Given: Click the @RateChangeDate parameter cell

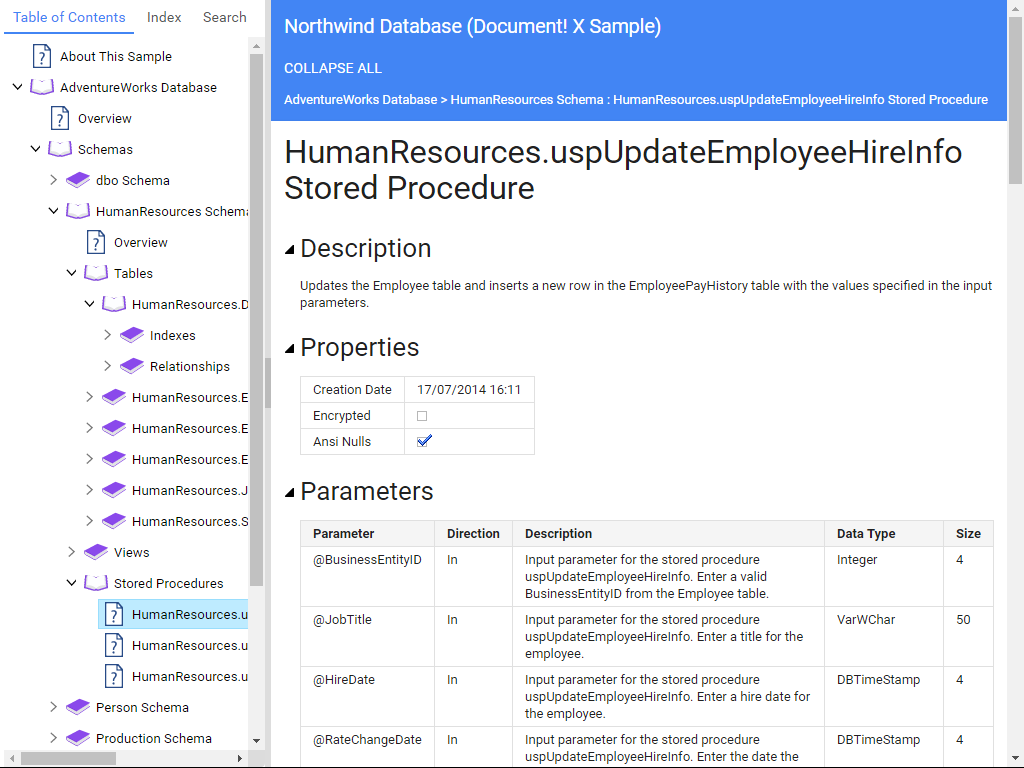Looking at the screenshot, I should tap(367, 748).
